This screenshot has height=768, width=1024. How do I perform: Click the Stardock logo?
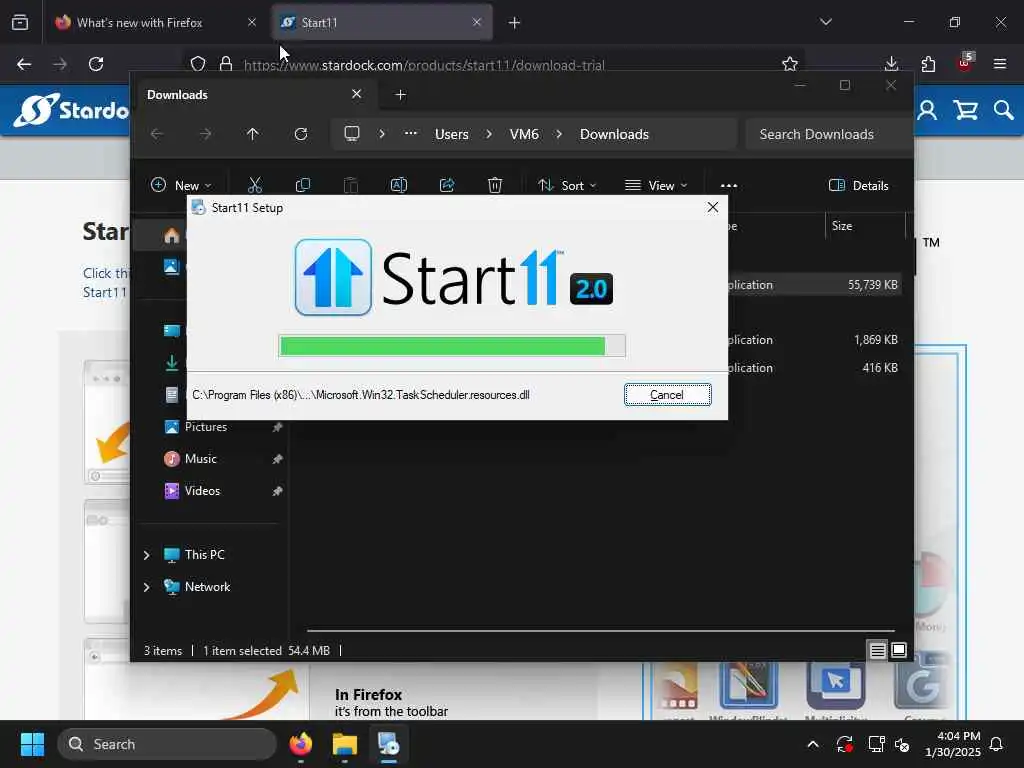point(72,110)
